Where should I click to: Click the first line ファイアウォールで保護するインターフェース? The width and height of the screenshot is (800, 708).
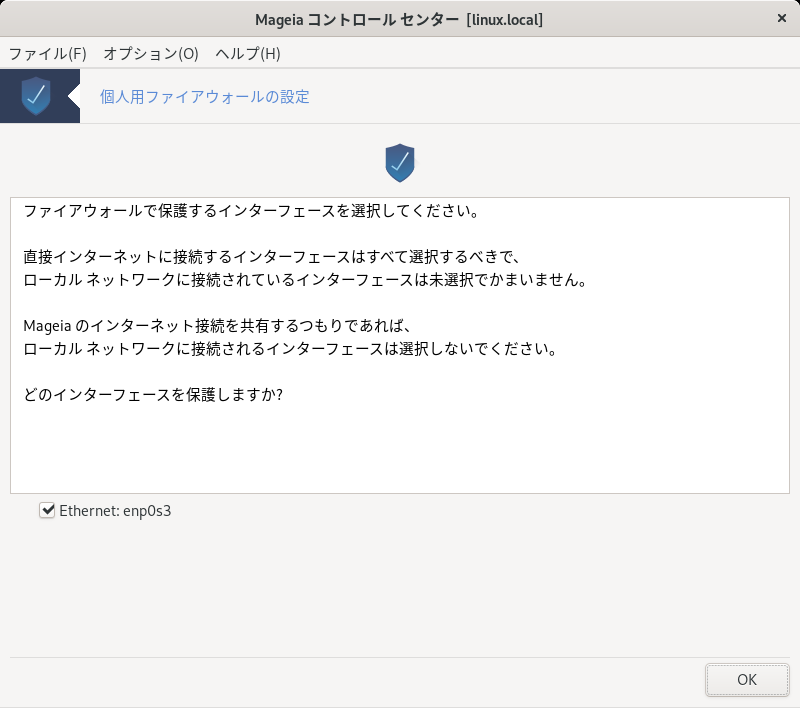coord(251,211)
